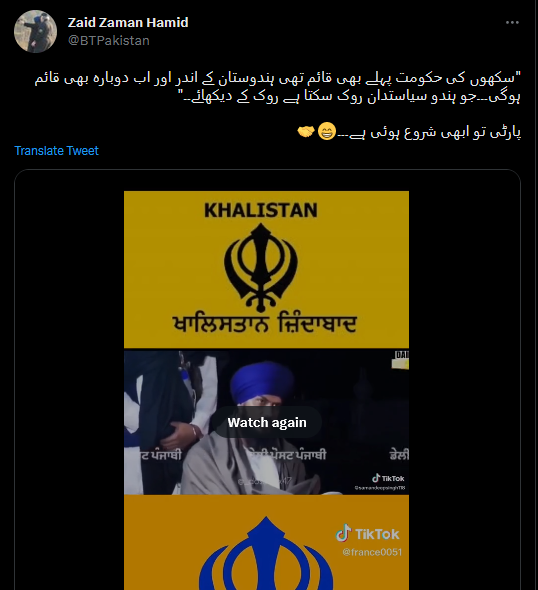538x590 pixels.
Task: Click the handshake emoji in tweet
Action: pyautogui.click(x=306, y=132)
